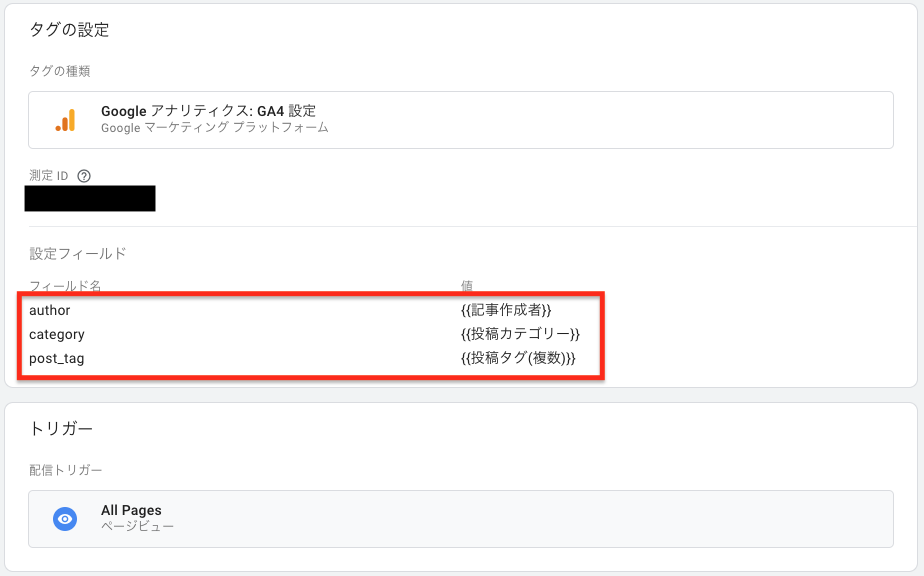Click the blue eye trigger icon
Screen dimensions: 924x576
pos(65,519)
